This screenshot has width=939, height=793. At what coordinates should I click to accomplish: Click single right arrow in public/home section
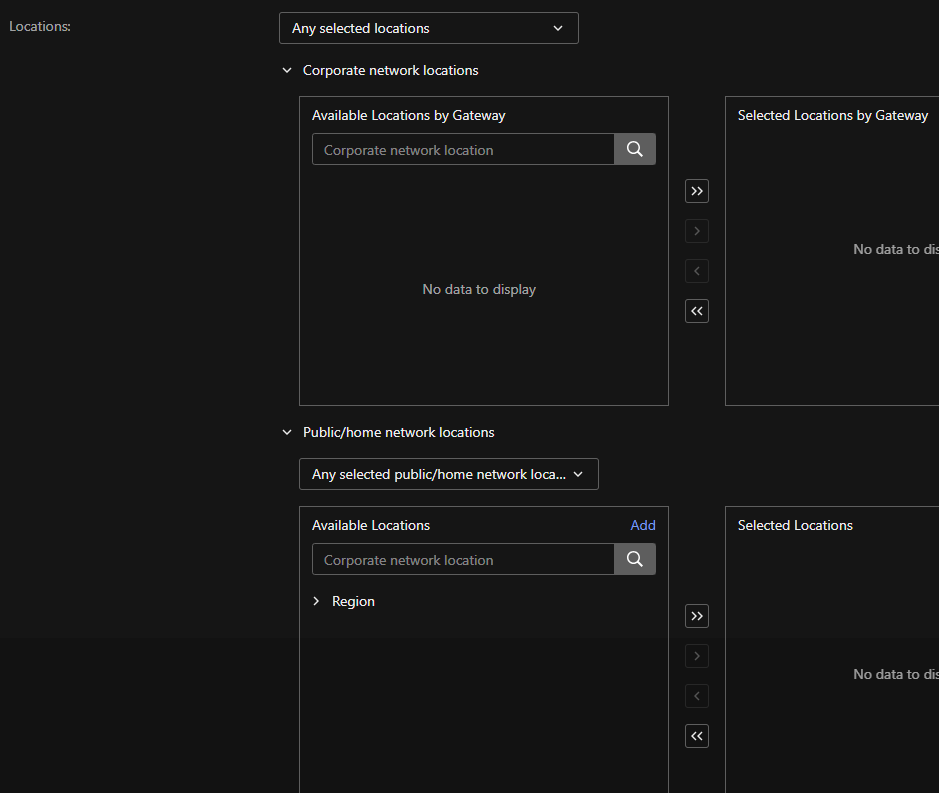697,656
